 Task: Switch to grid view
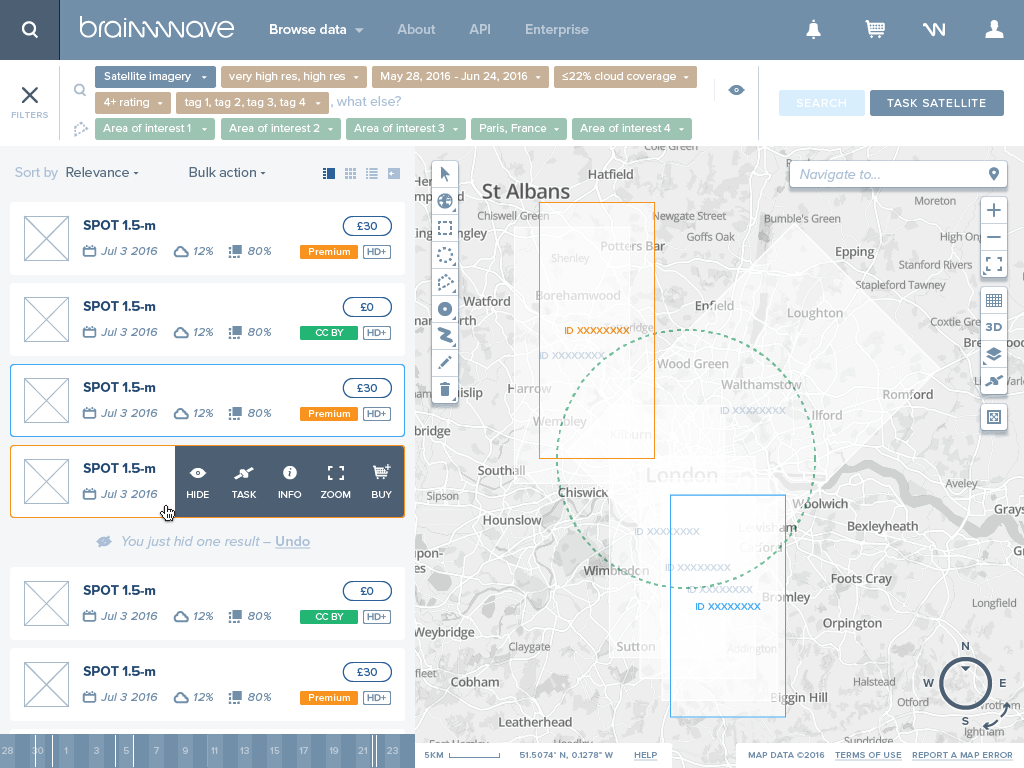[351, 174]
